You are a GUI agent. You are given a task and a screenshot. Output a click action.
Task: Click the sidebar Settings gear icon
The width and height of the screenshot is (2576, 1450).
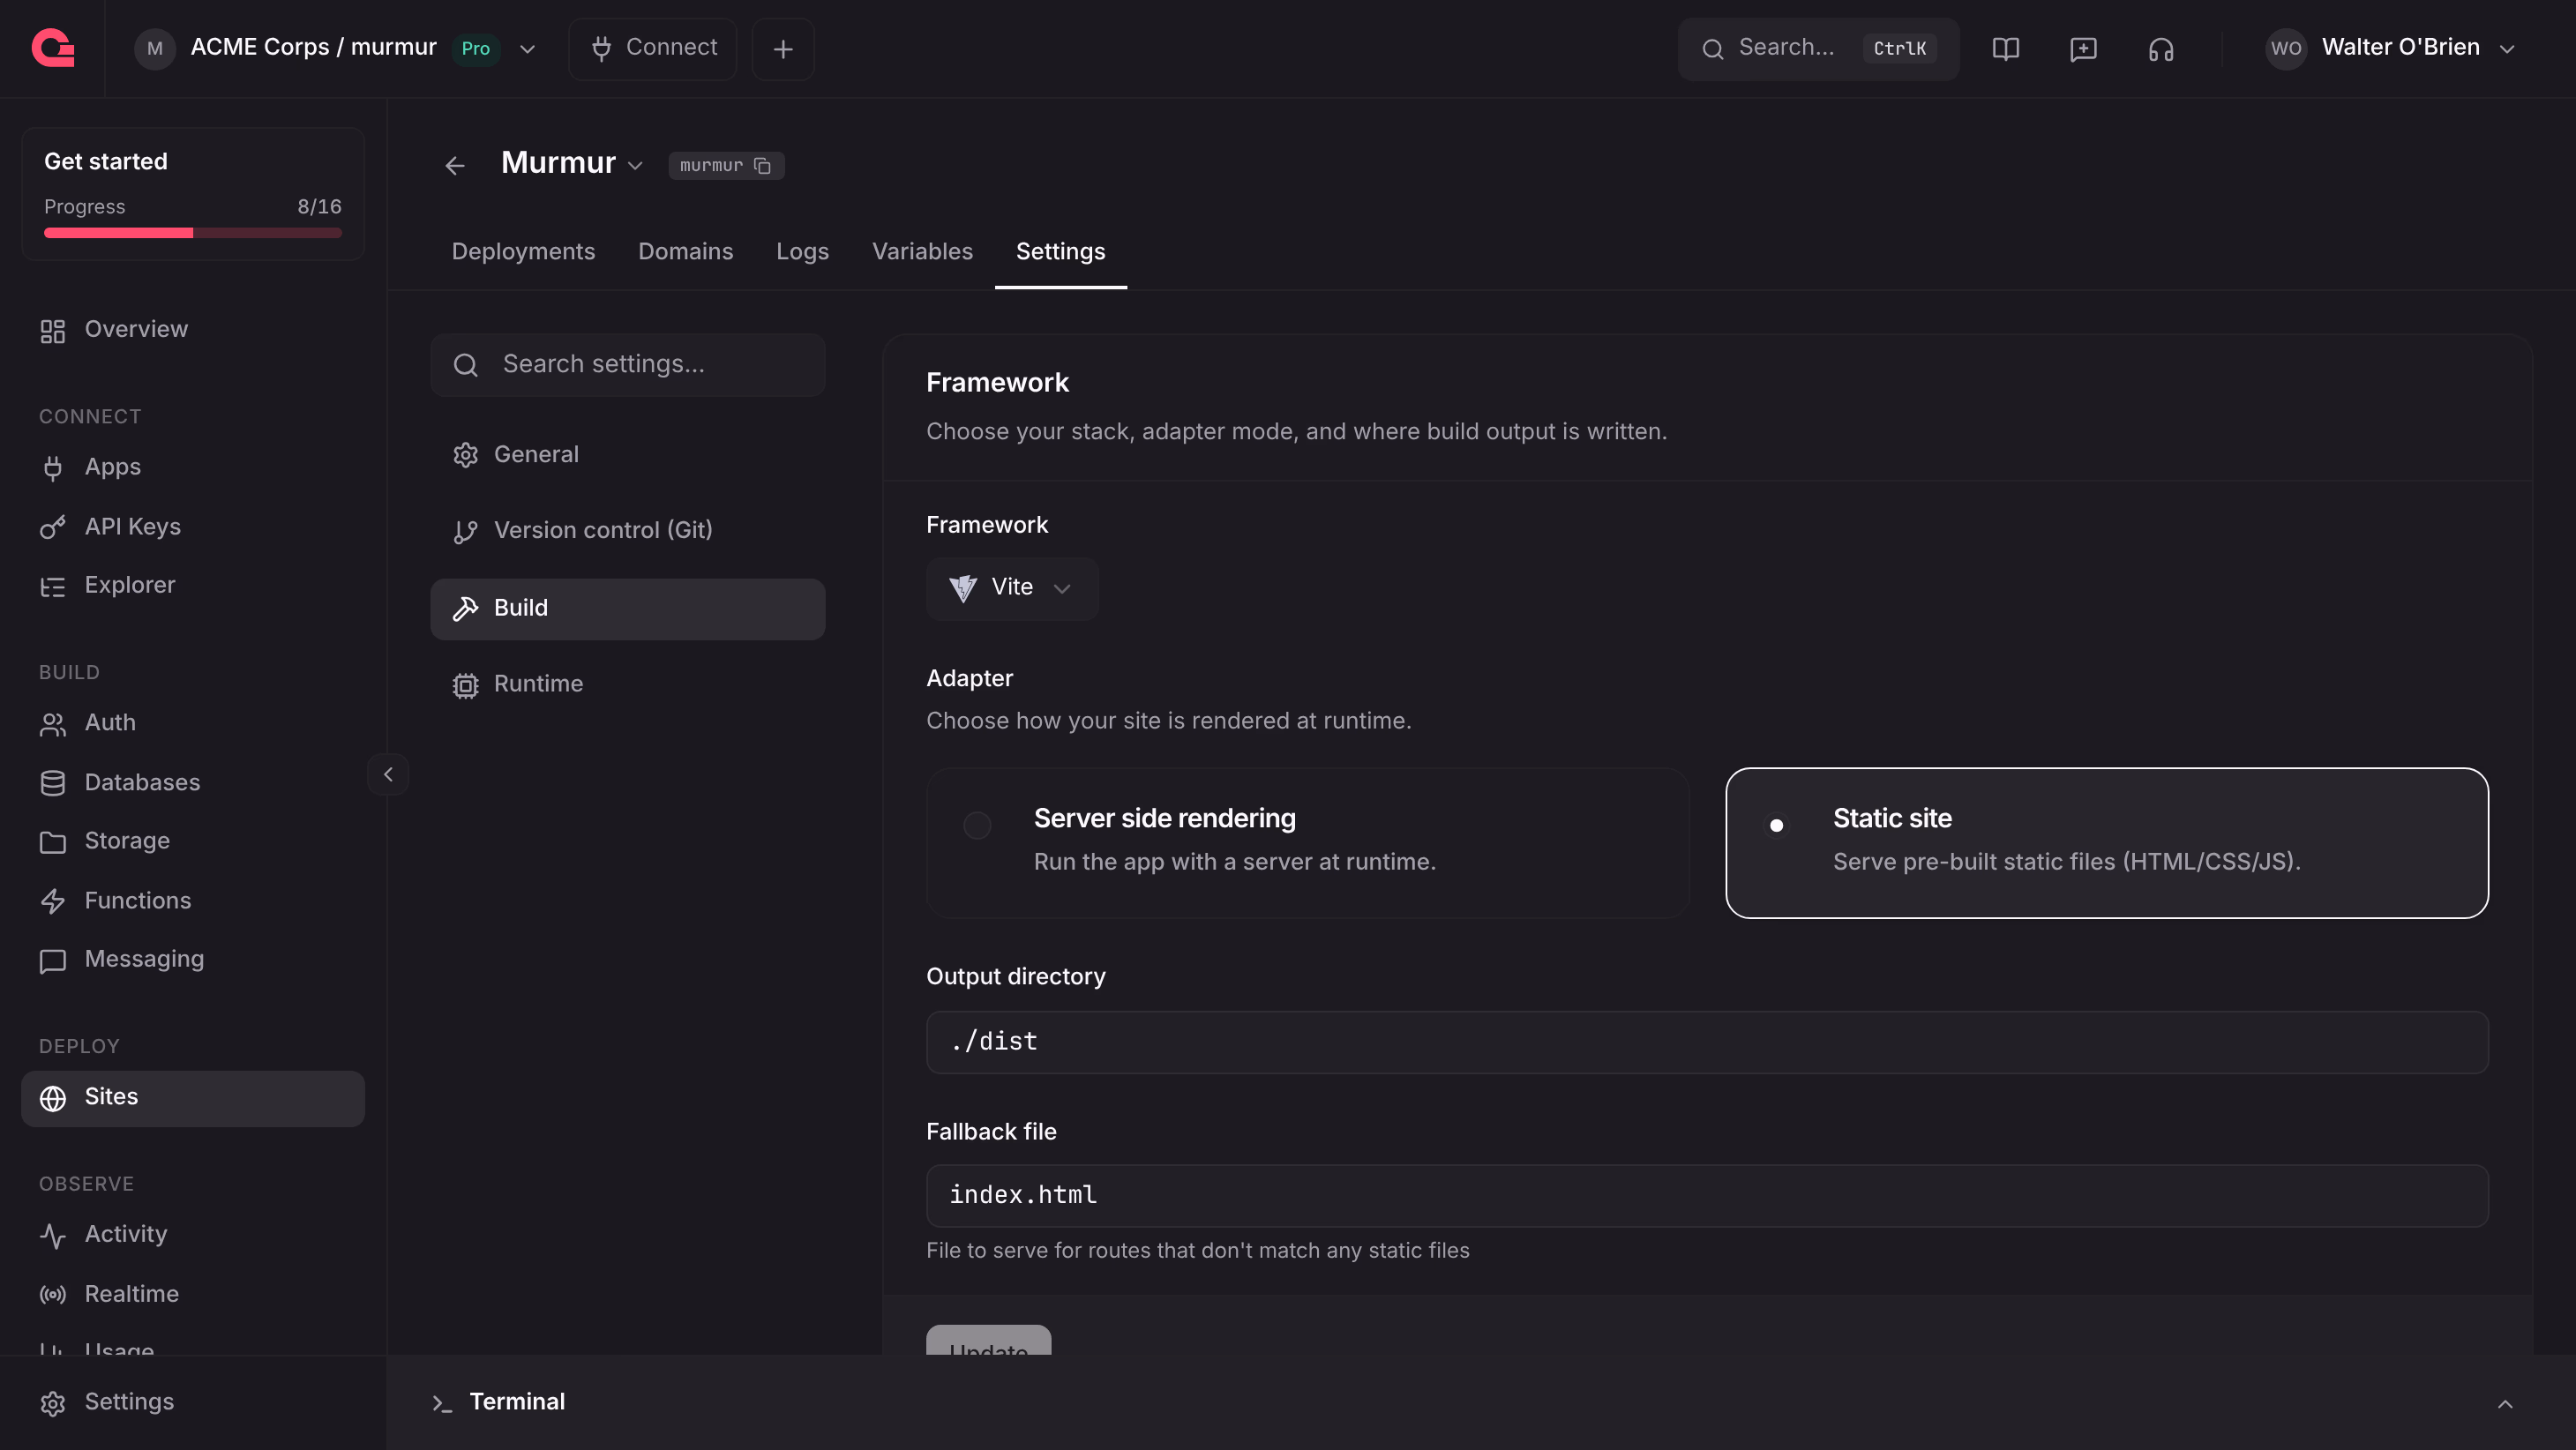pyautogui.click(x=53, y=1403)
